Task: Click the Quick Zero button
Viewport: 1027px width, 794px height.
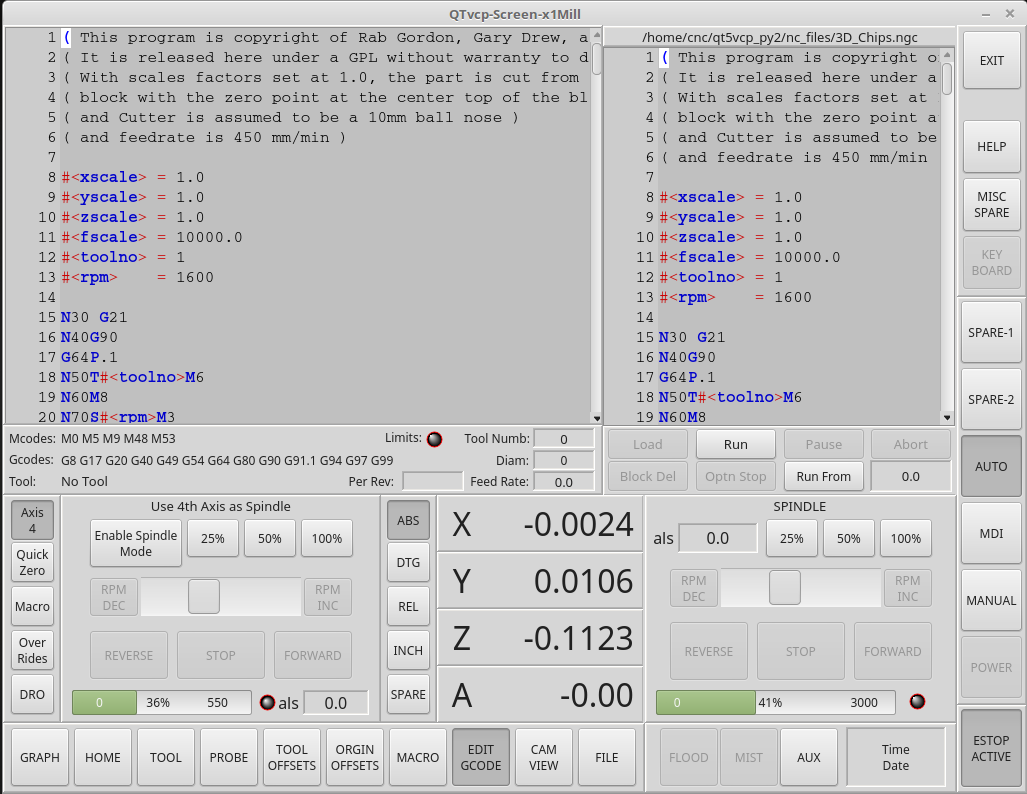Action: [32, 562]
